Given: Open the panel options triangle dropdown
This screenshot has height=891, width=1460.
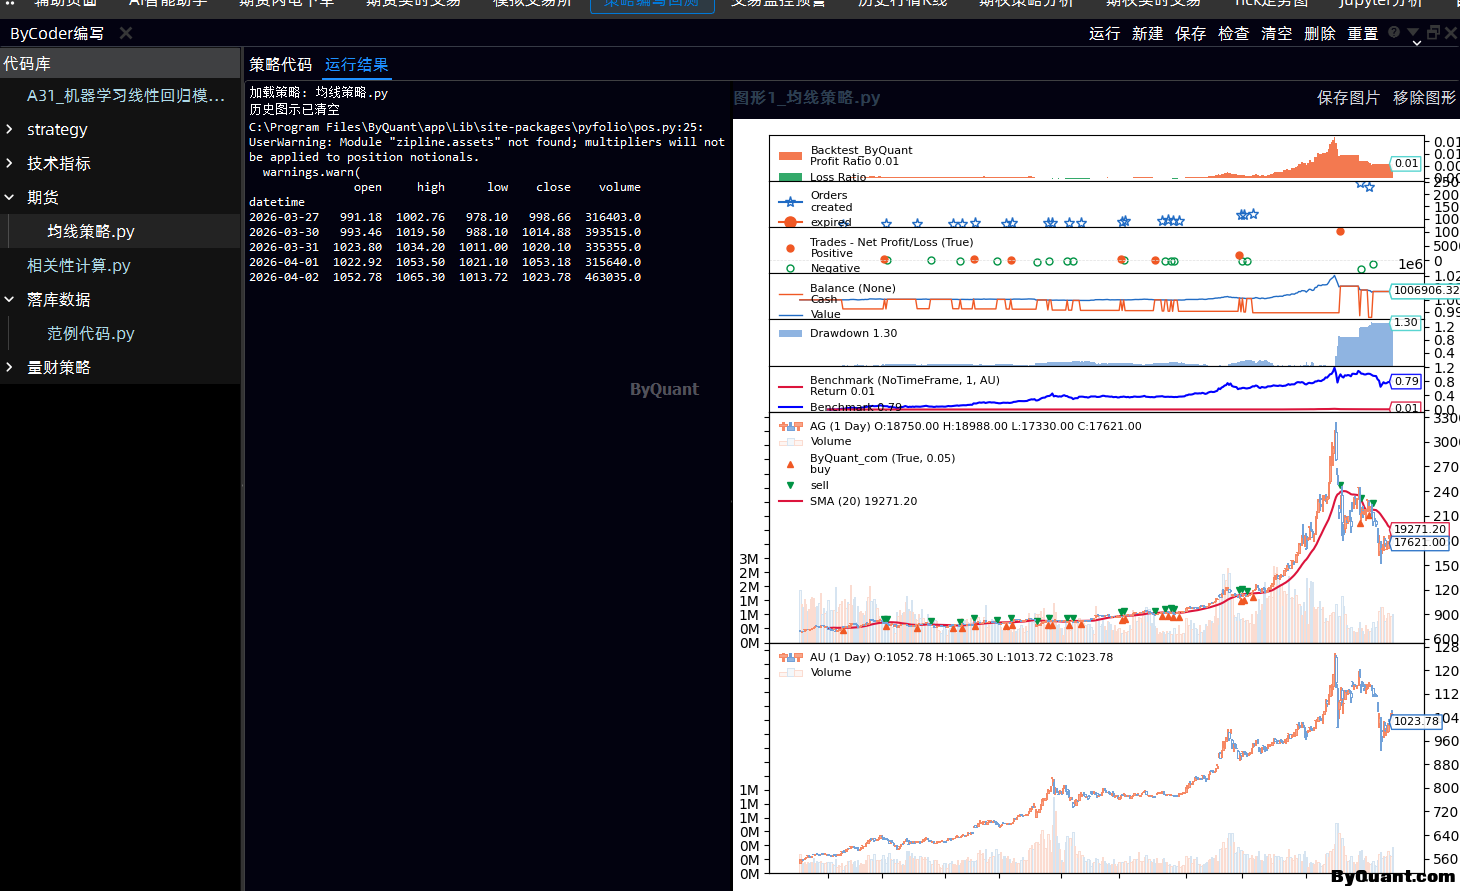Looking at the screenshot, I should (x=1414, y=33).
